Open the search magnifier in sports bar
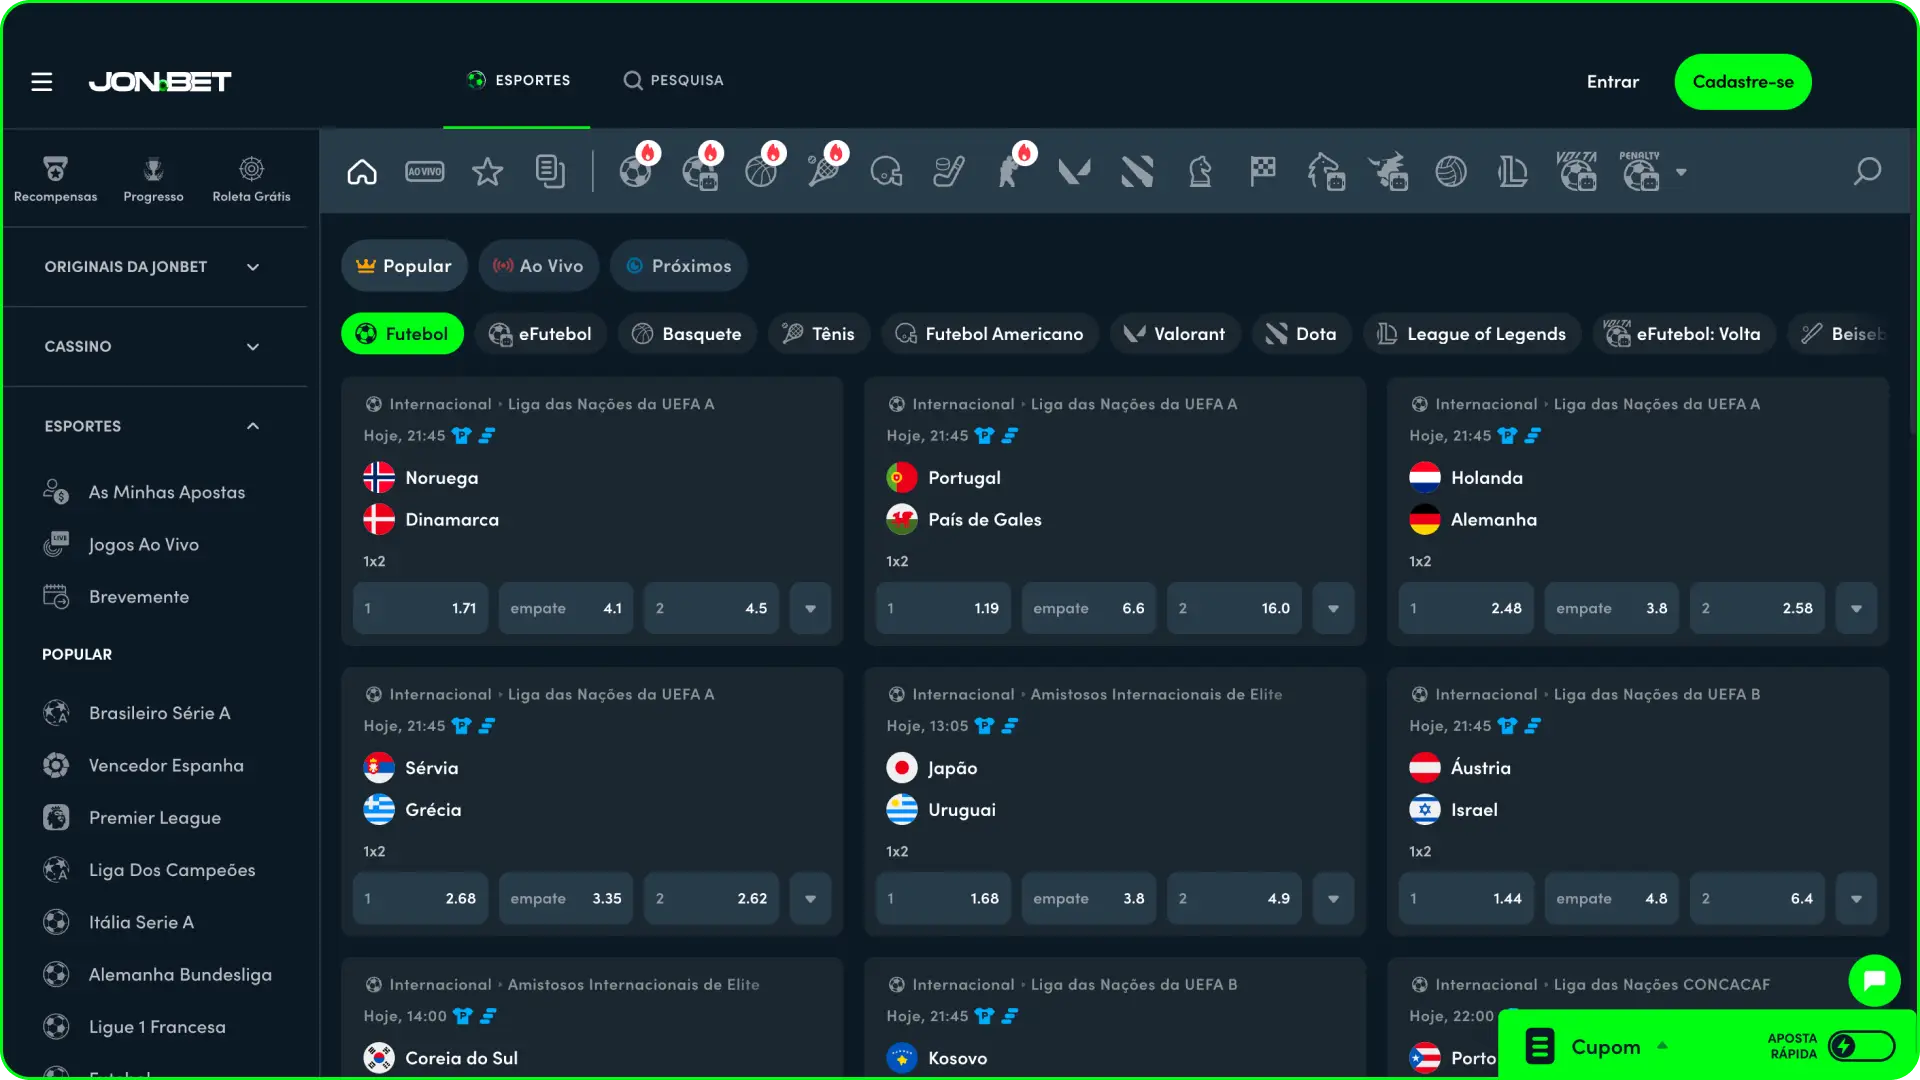 (1867, 172)
